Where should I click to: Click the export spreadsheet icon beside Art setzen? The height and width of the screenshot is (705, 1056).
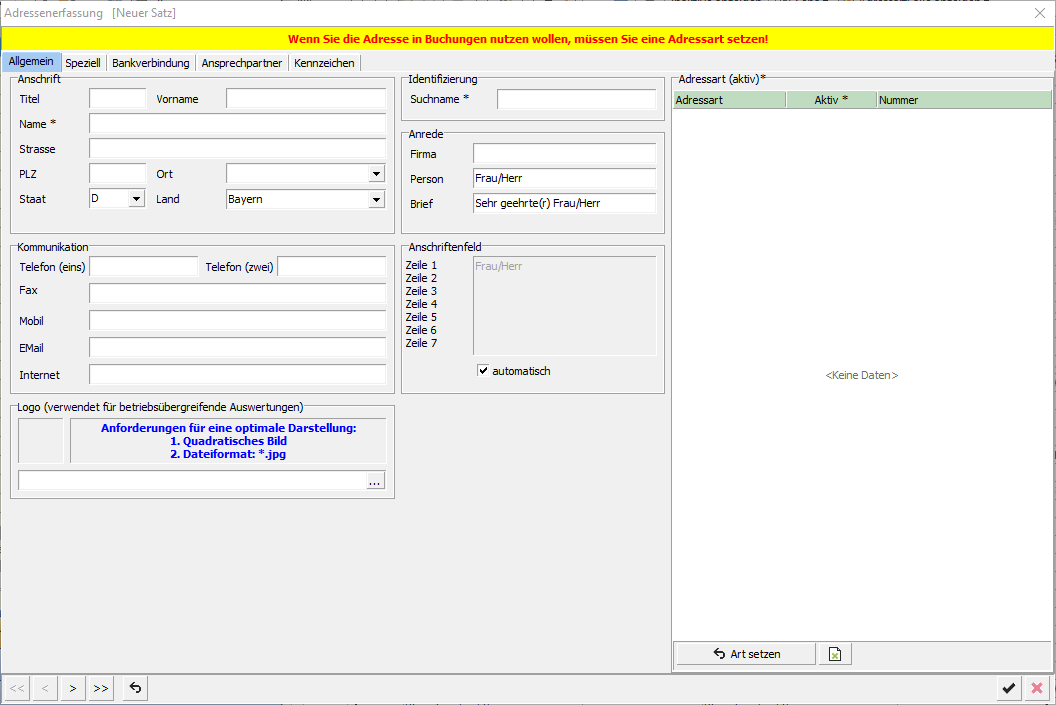[835, 653]
